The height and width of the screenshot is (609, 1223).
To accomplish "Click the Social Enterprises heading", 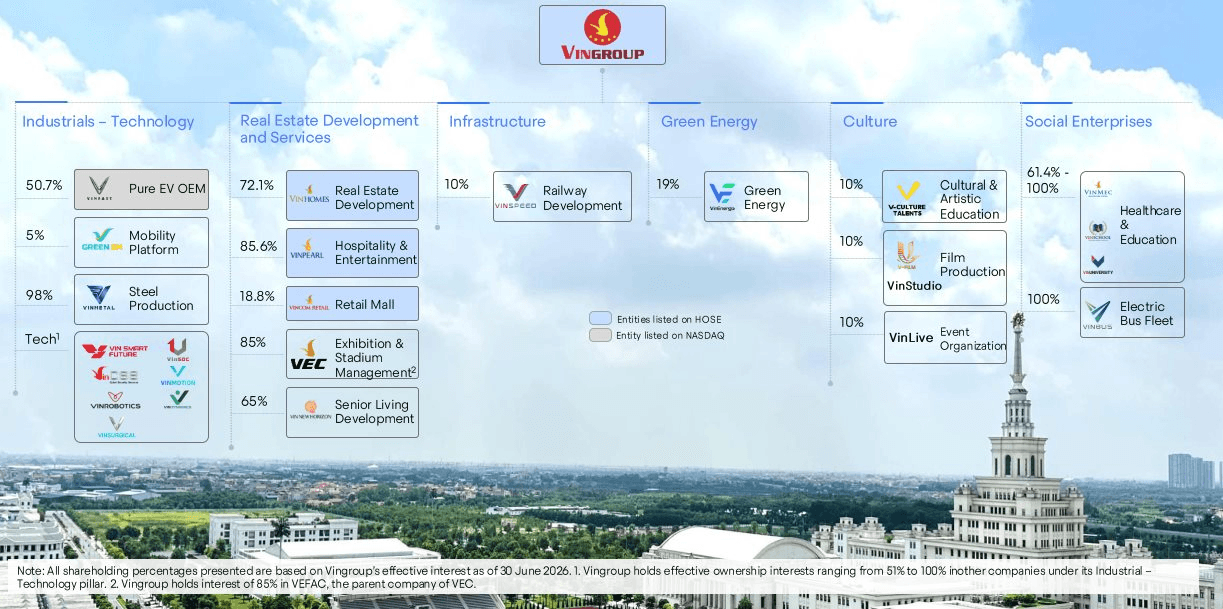I will 1088,121.
